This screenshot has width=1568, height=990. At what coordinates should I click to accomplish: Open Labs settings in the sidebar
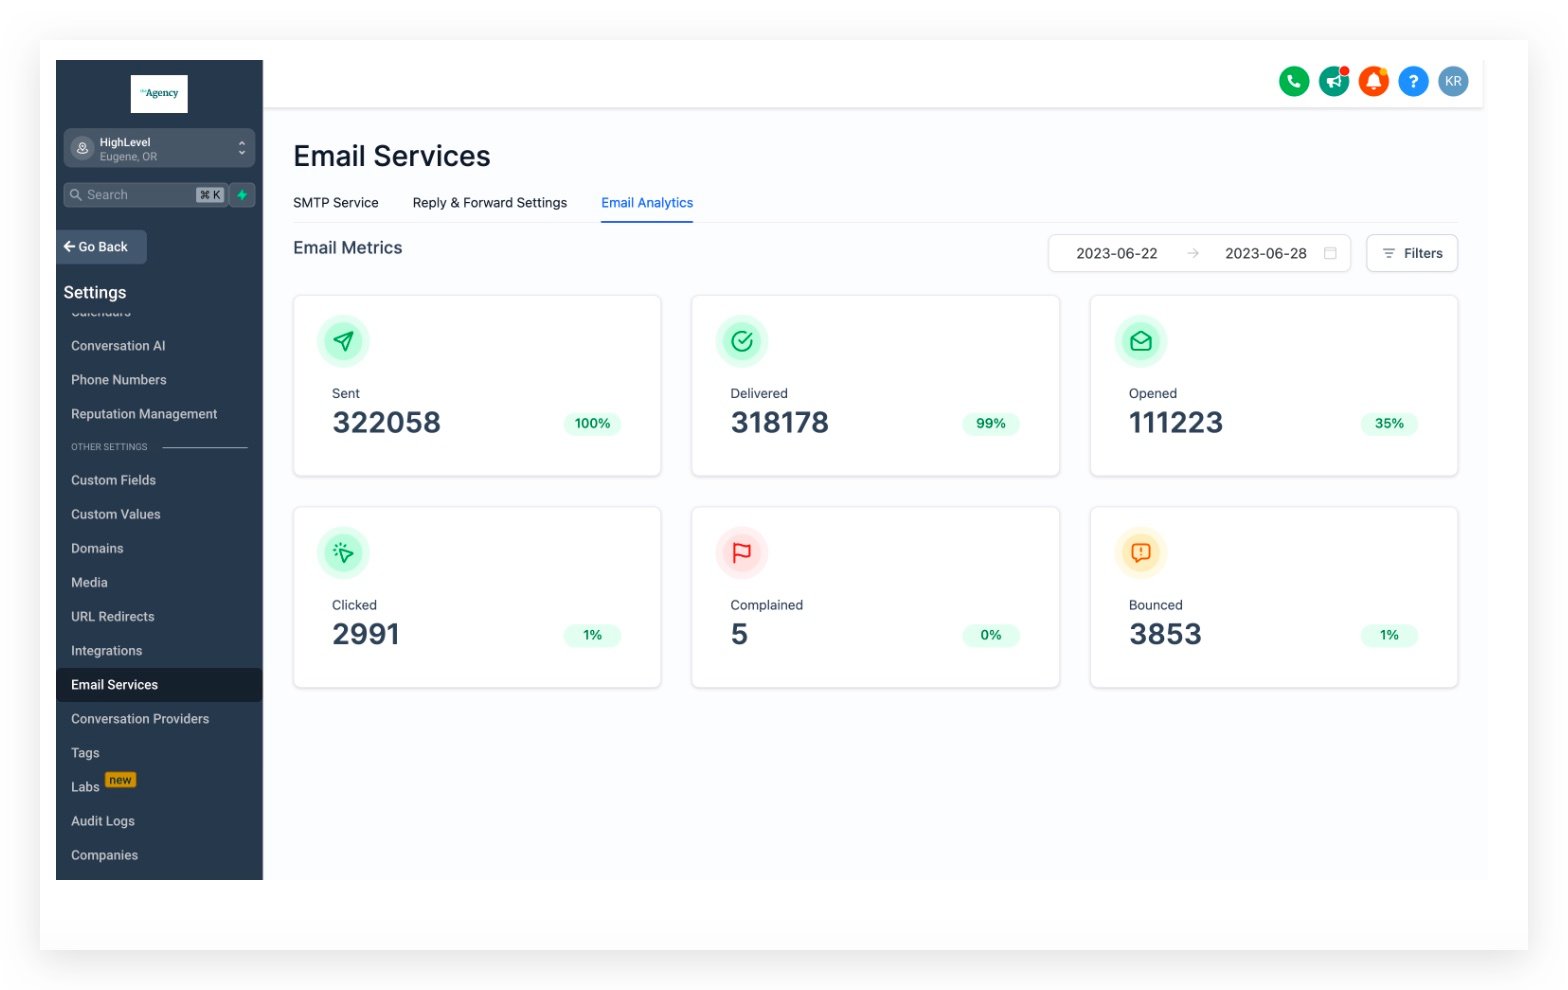[x=86, y=786]
